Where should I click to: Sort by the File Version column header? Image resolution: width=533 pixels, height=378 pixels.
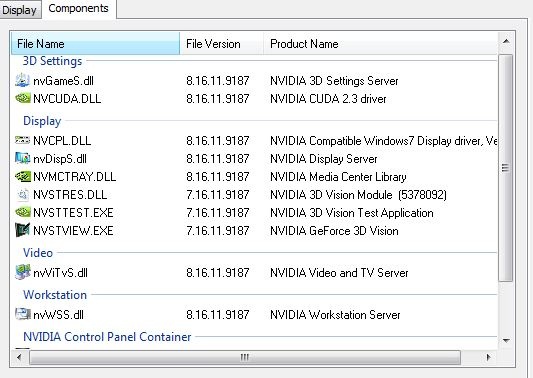pos(222,44)
